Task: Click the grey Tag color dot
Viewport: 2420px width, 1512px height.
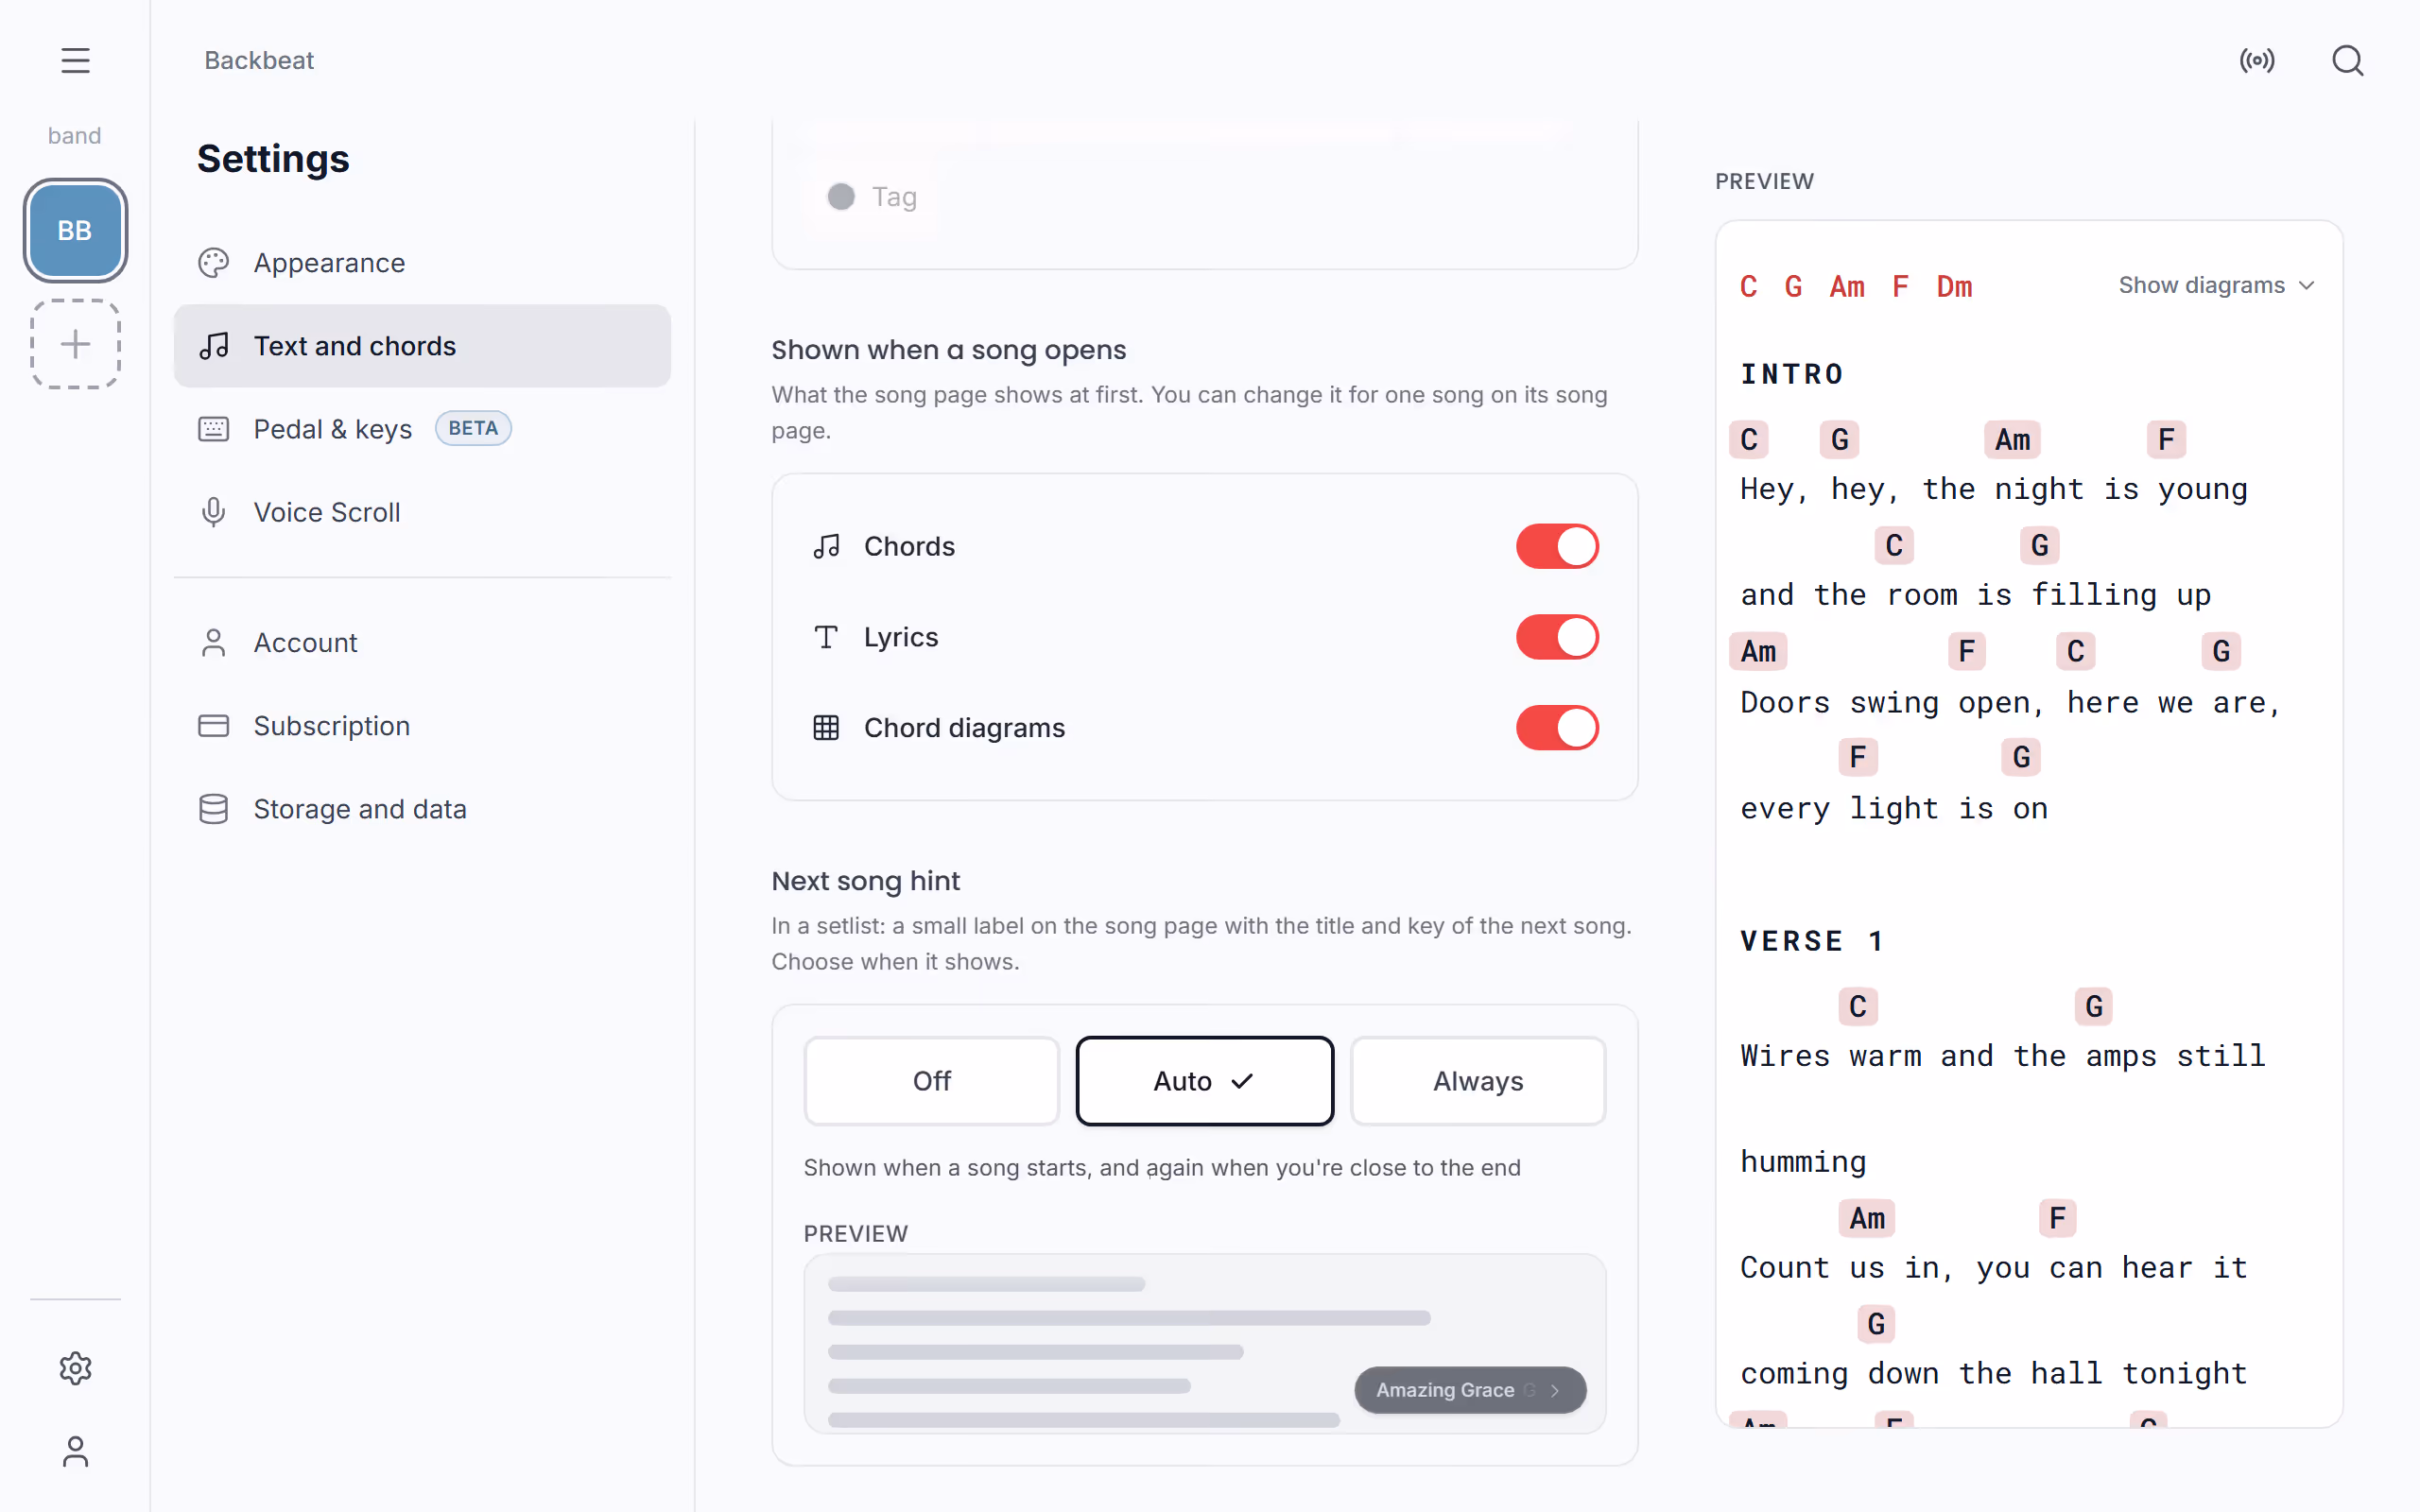Action: click(x=841, y=196)
